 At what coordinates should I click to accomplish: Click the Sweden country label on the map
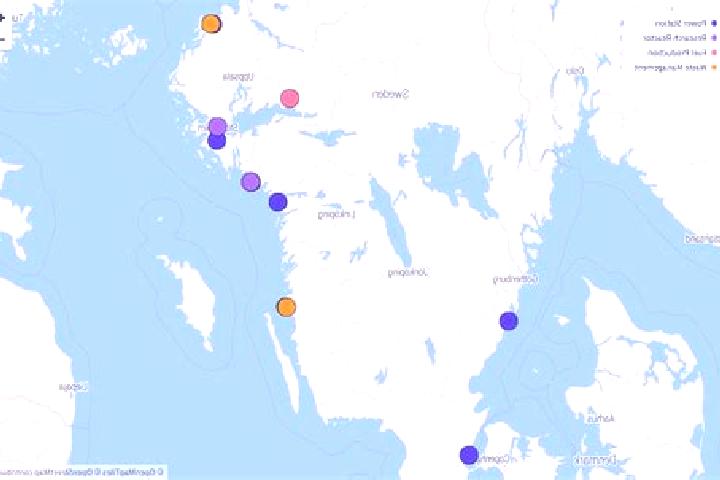(390, 95)
